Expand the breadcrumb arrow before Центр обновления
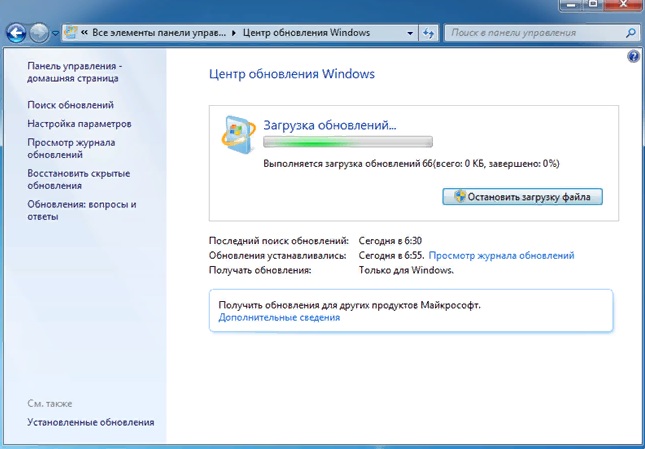 point(234,33)
